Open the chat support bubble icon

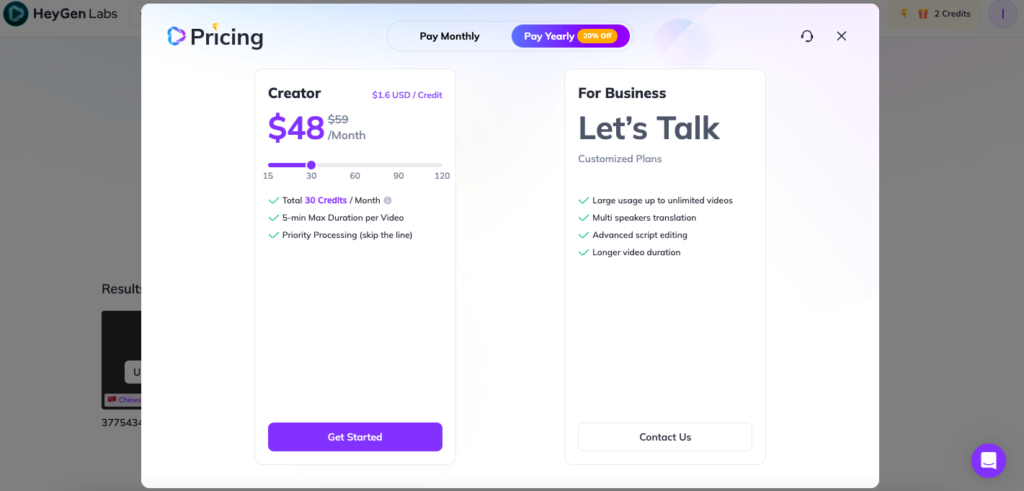click(988, 460)
